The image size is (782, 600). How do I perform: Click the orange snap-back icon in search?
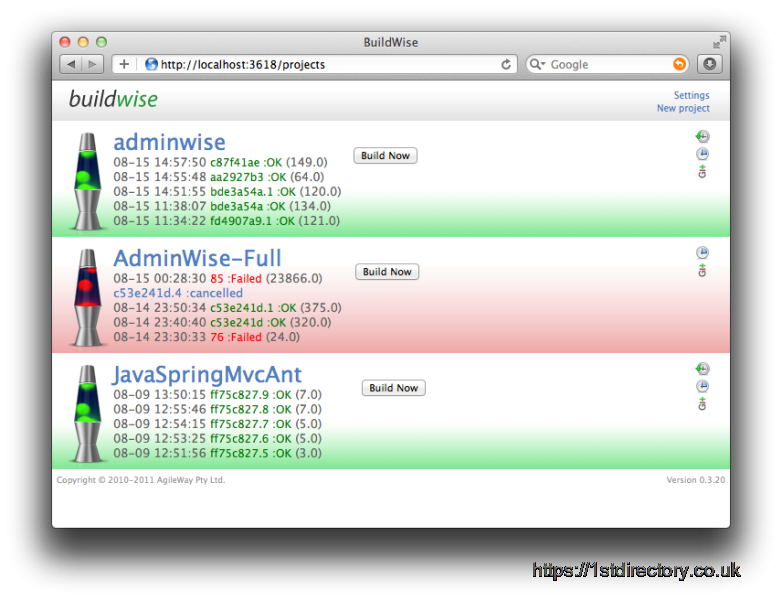click(x=679, y=64)
